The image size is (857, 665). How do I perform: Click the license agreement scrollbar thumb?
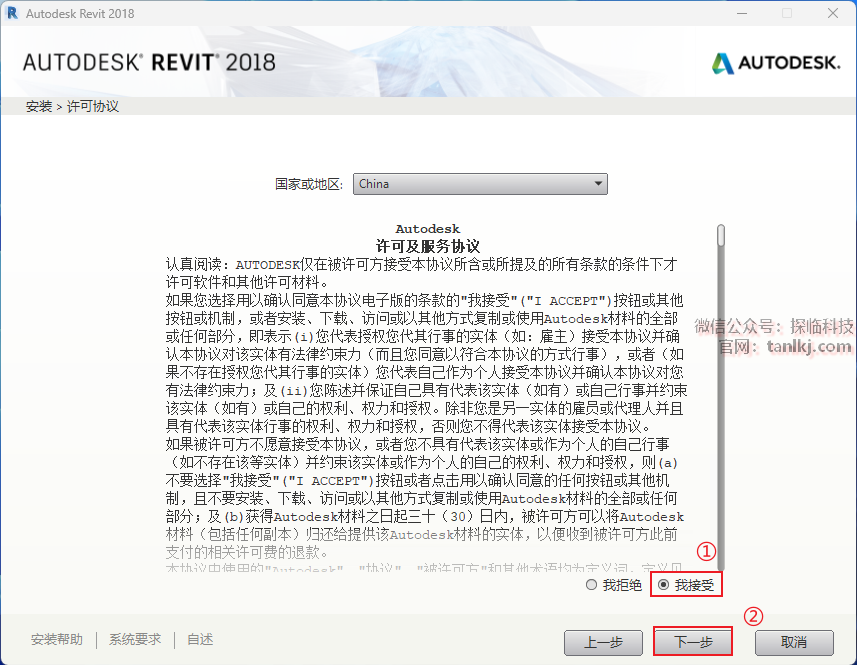(721, 236)
